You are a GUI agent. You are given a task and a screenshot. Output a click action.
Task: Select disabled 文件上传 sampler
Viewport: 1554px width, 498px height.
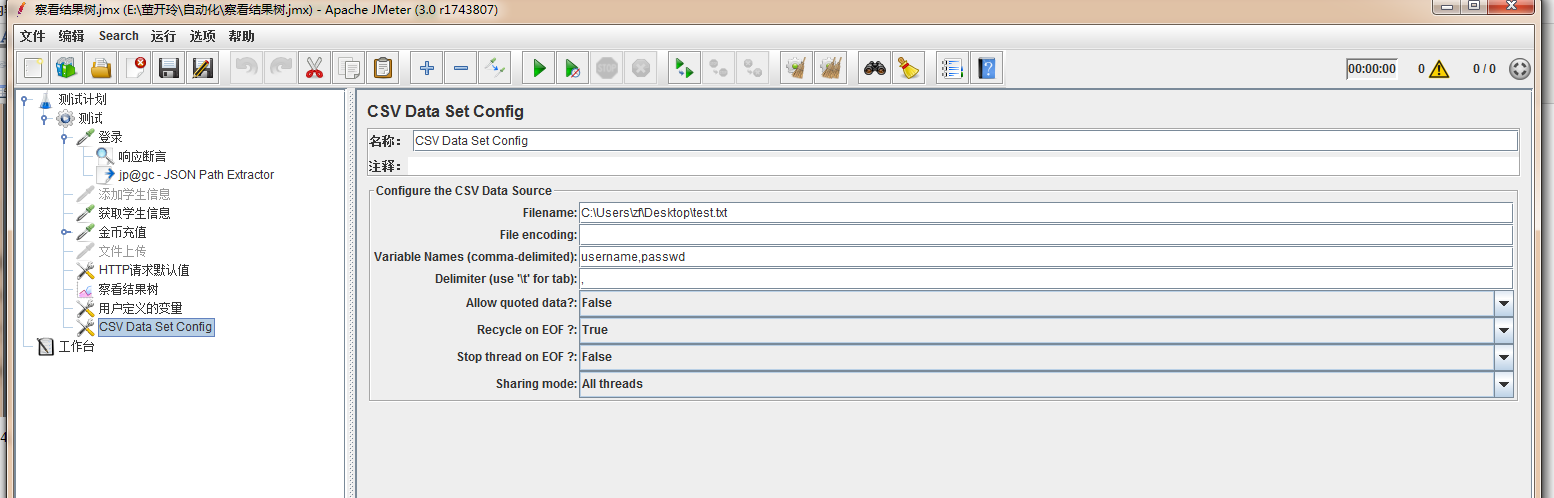click(122, 251)
